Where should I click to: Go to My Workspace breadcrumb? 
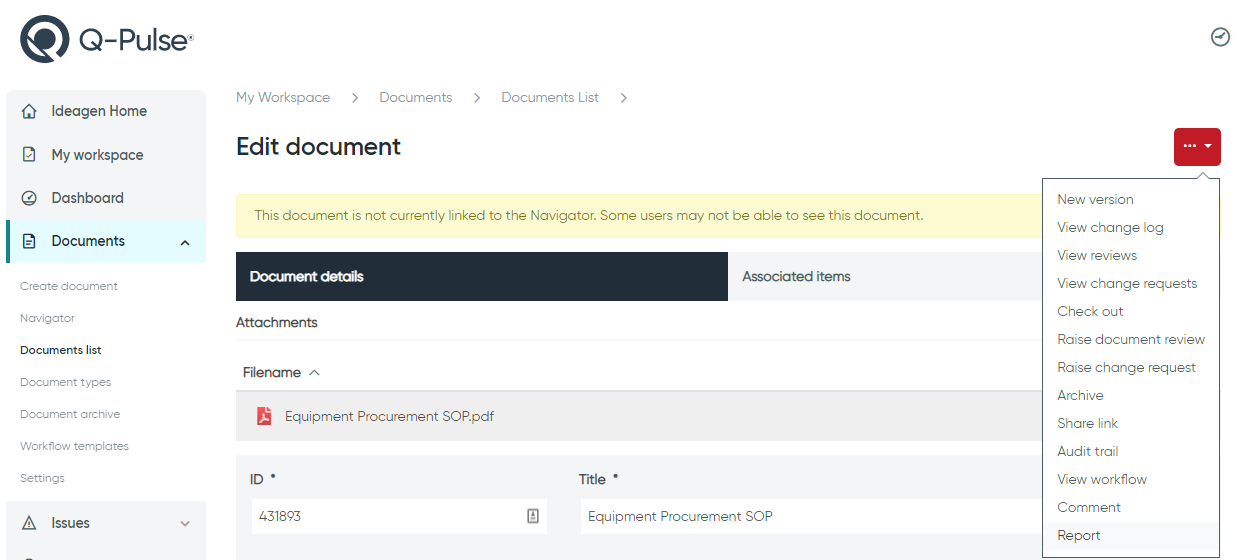283,97
